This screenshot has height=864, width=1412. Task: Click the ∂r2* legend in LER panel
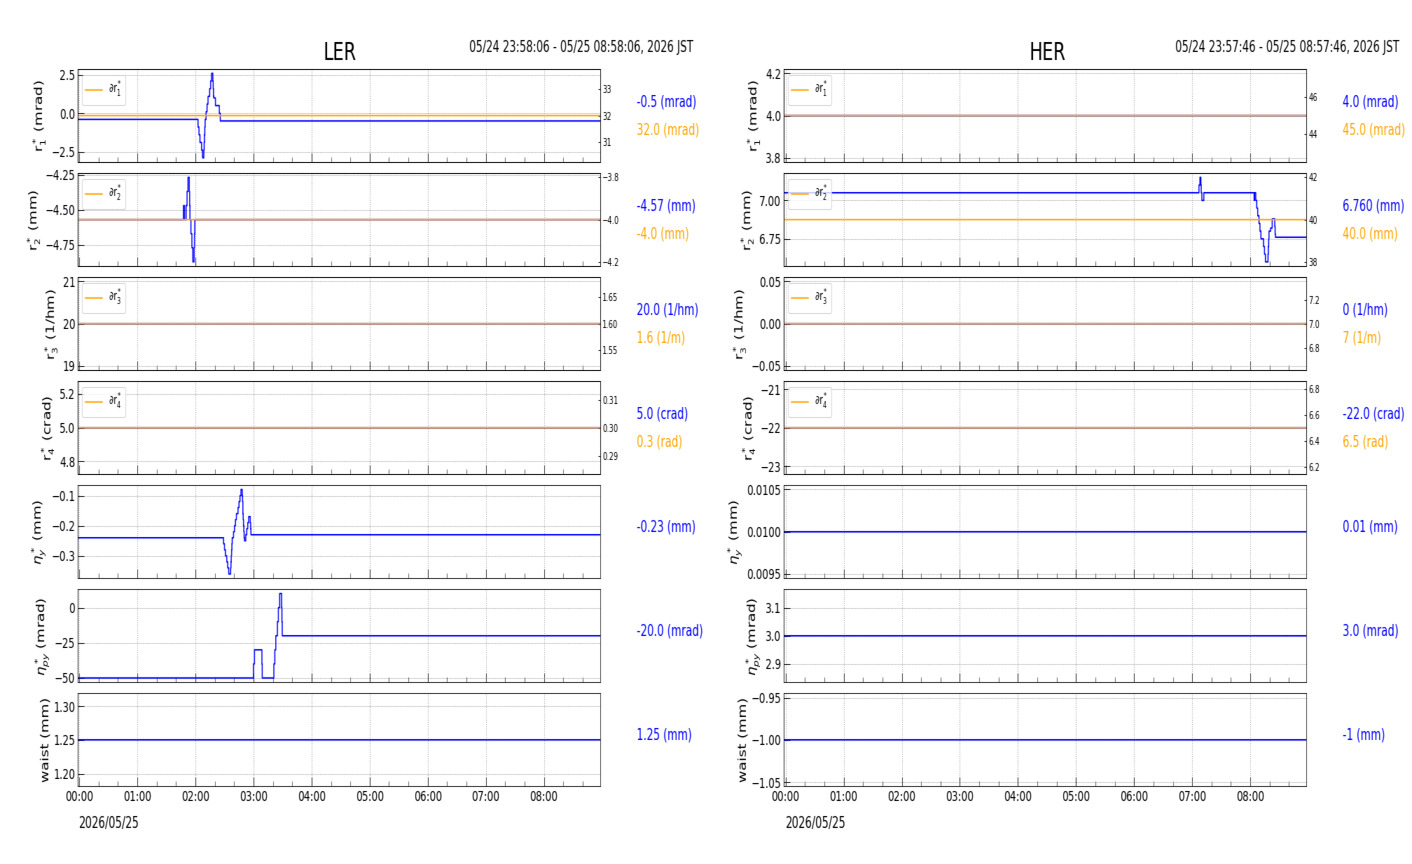104,193
